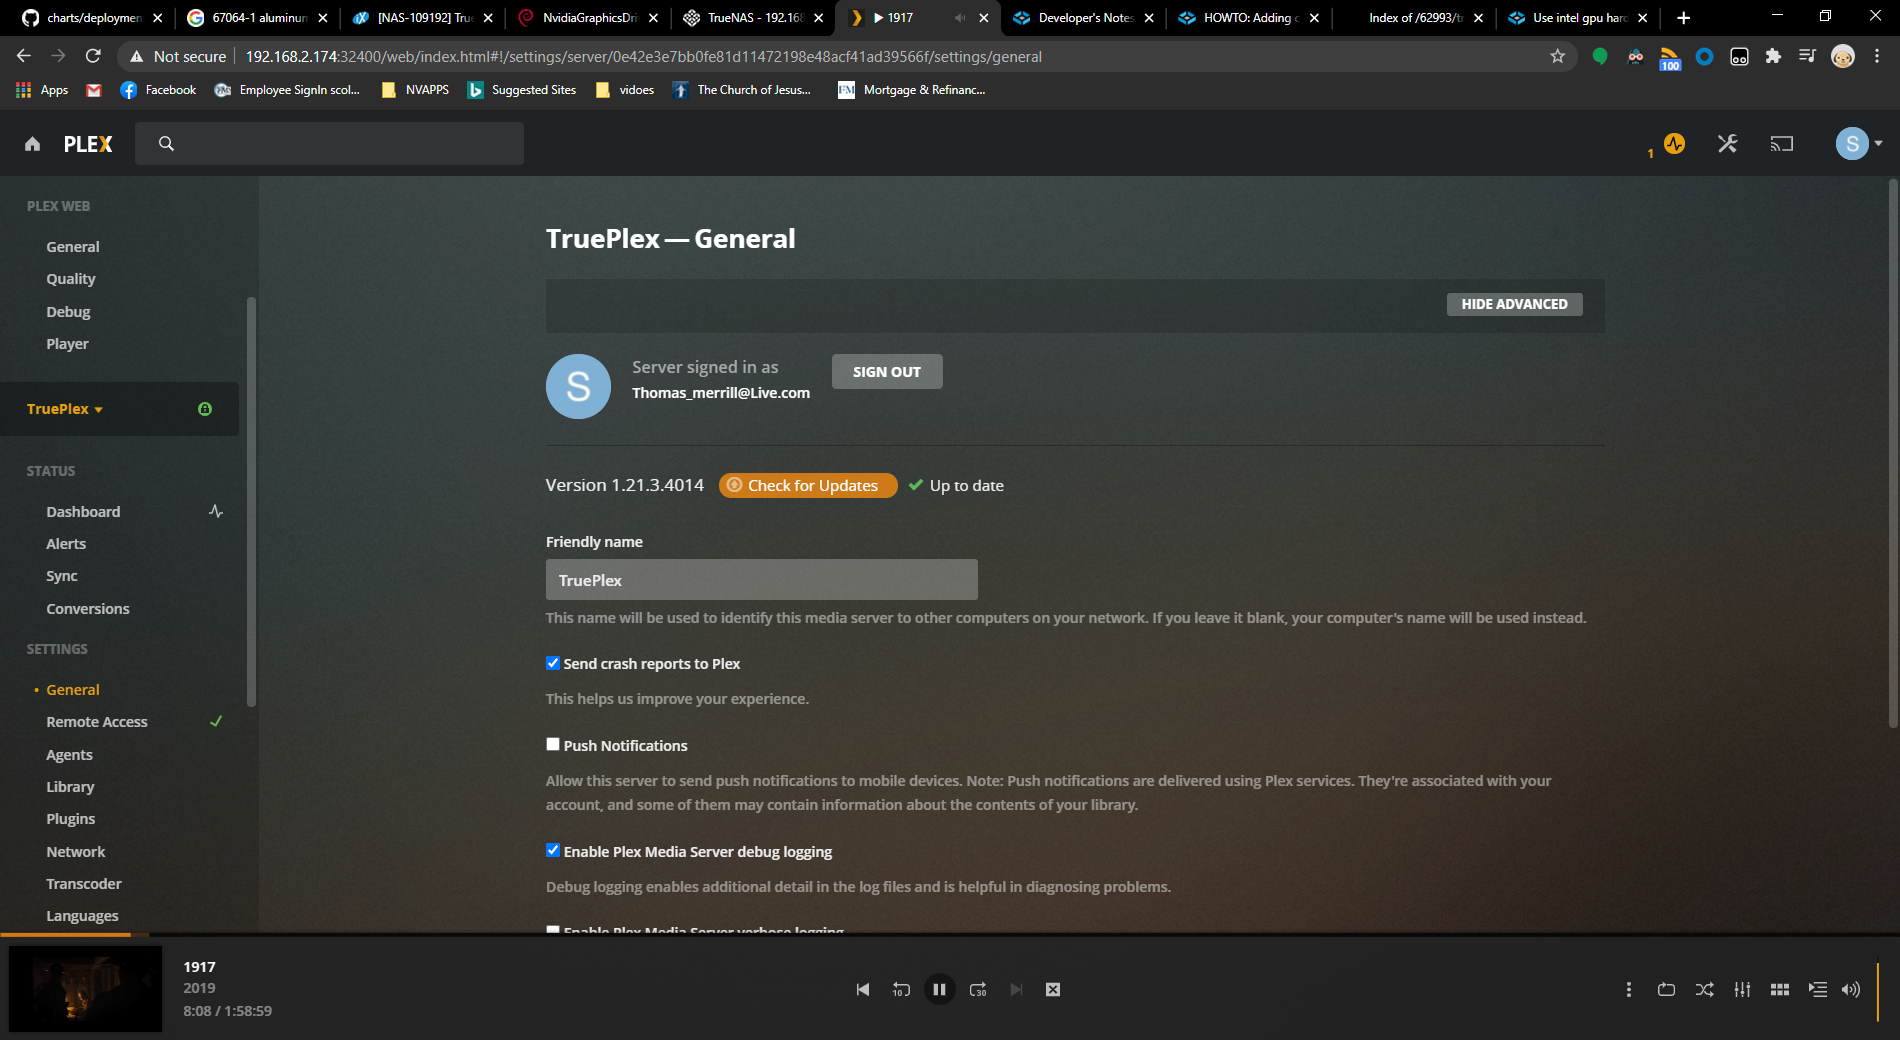Open the Alerts status page
Screen dimensions: 1900x1040
coord(66,544)
